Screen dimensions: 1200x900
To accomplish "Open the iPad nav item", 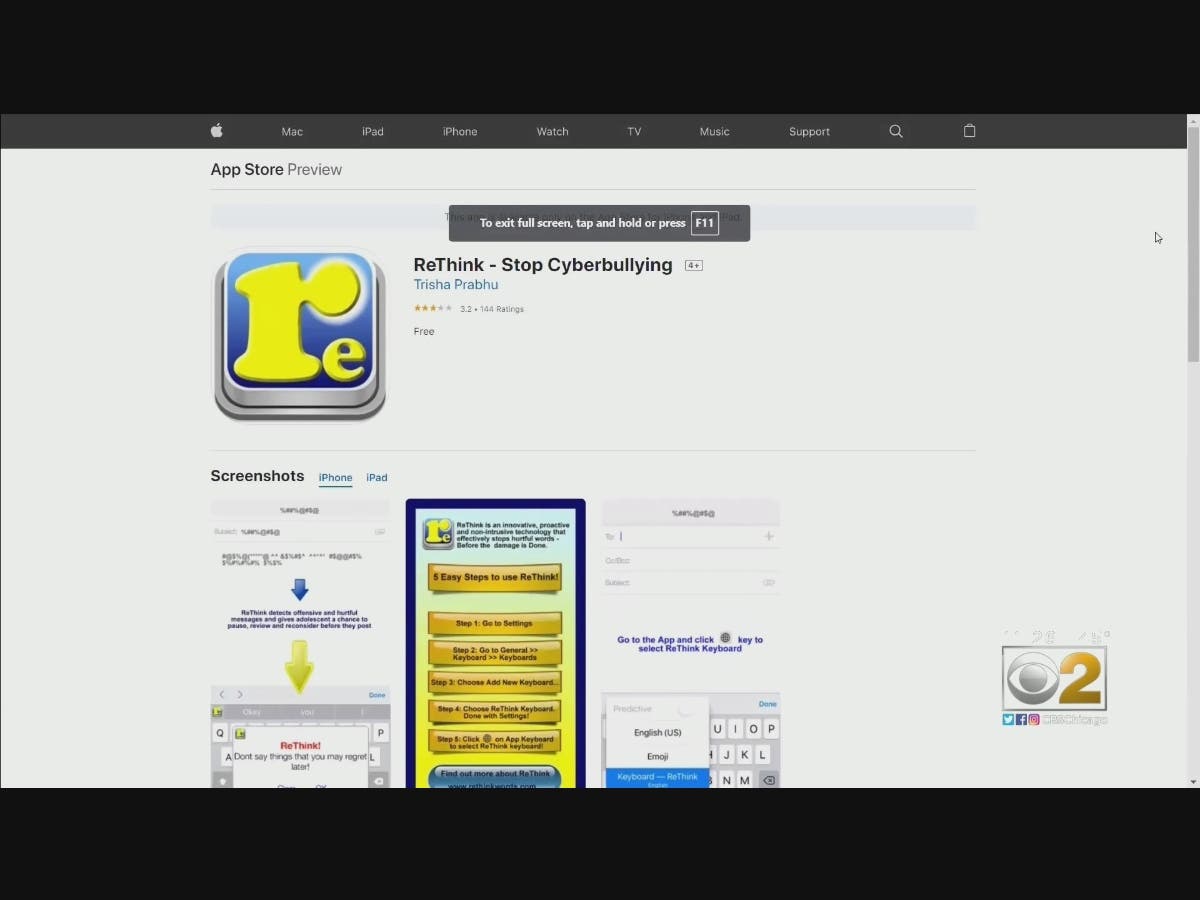I will [x=373, y=132].
